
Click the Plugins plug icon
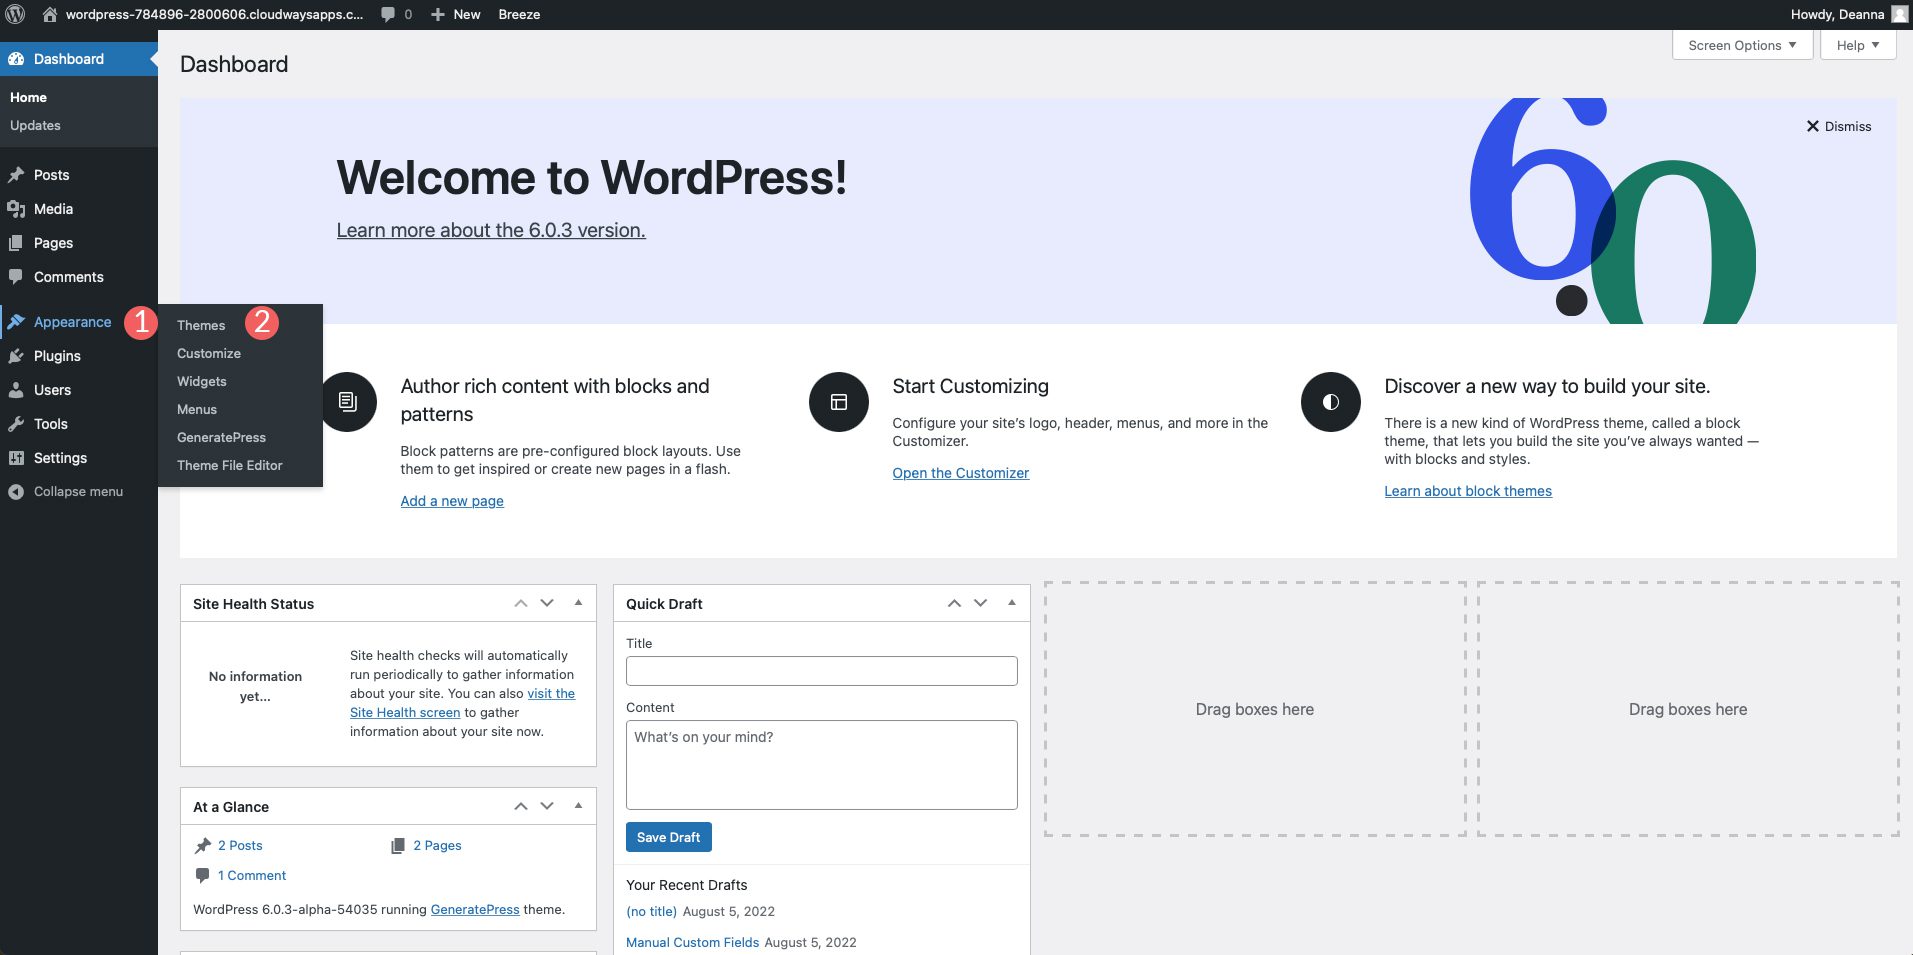point(17,356)
